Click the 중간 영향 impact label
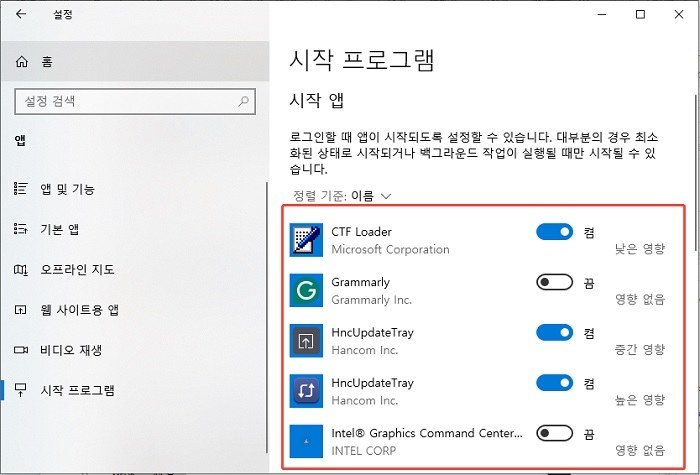 coord(640,349)
